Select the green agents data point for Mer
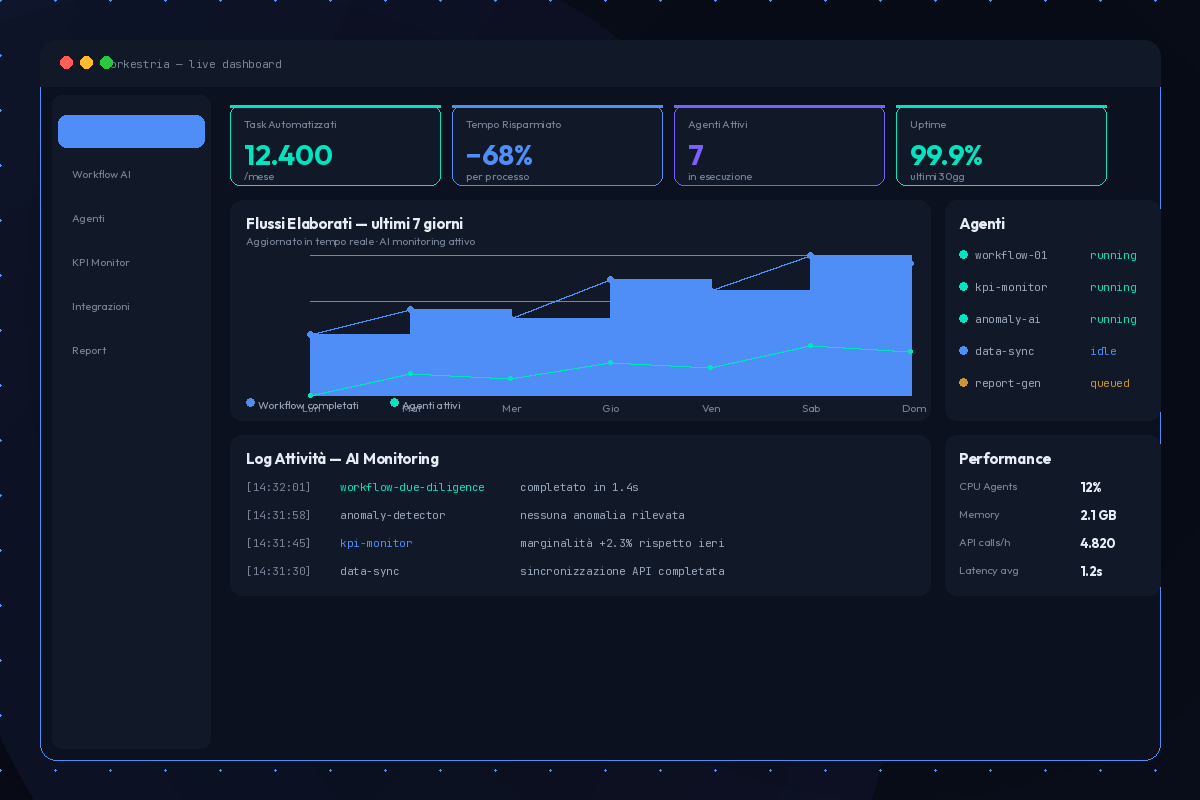This screenshot has height=800, width=1200. [510, 379]
